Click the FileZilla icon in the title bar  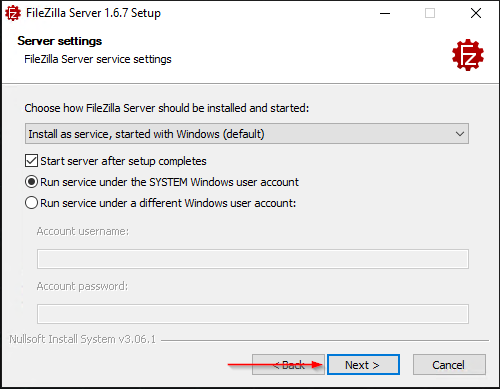[x=13, y=13]
